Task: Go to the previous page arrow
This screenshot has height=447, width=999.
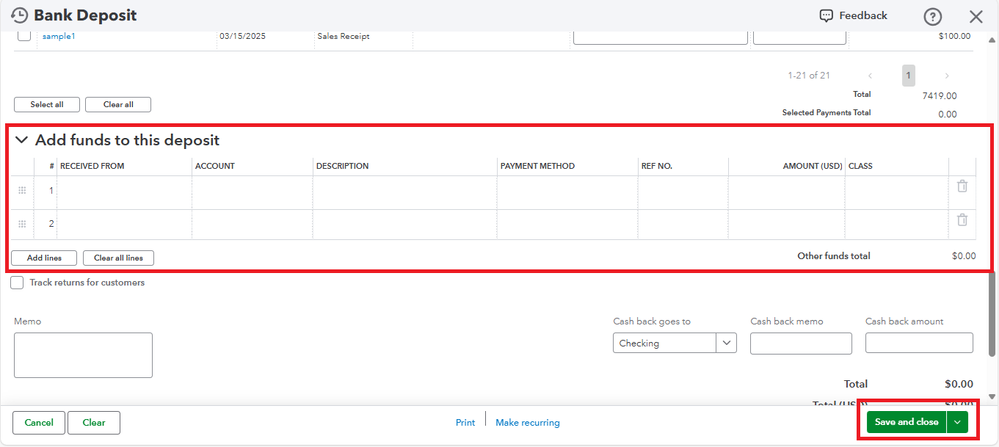Action: coord(870,76)
